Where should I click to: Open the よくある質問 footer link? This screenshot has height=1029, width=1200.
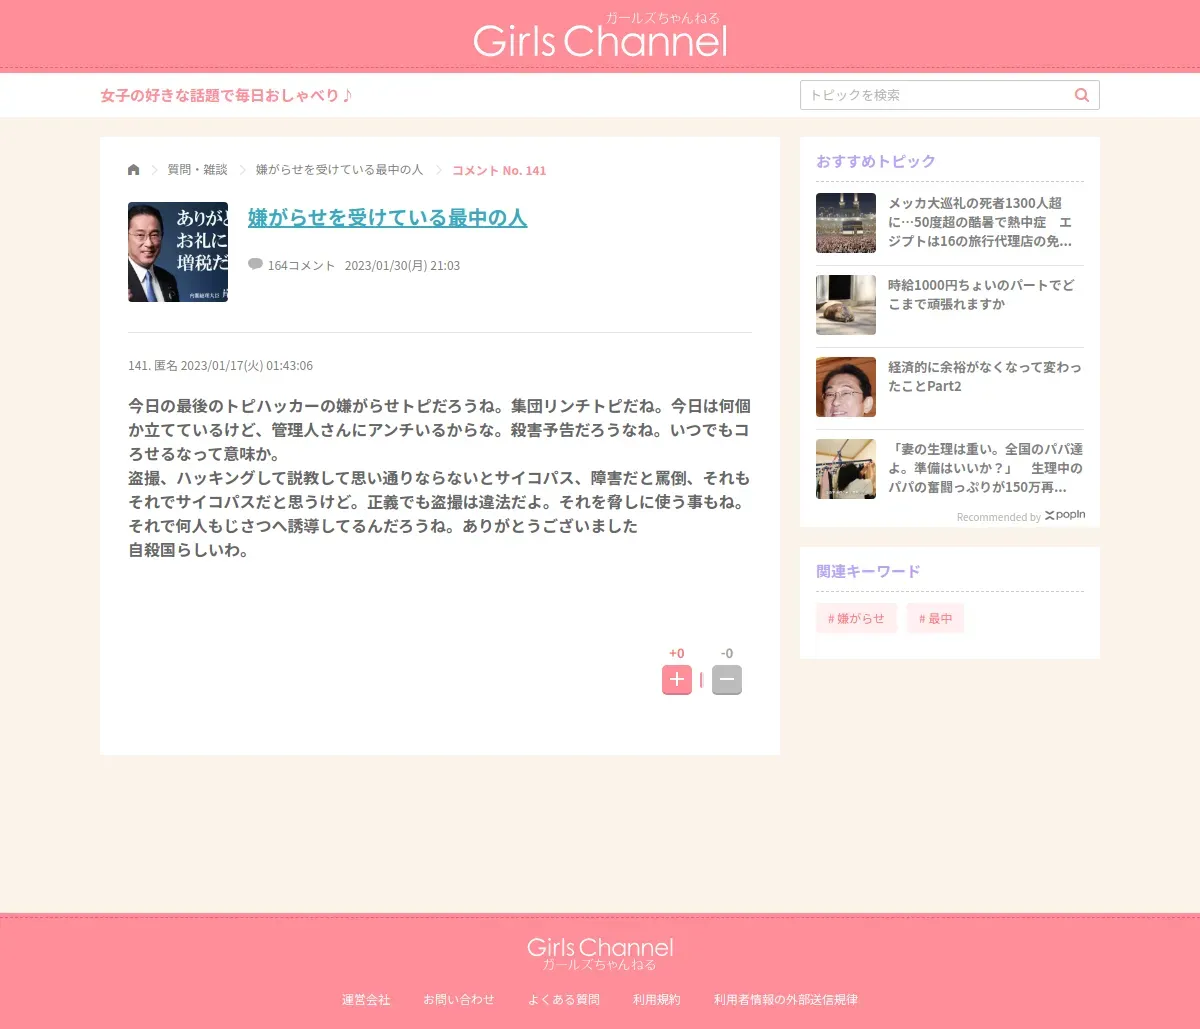(x=564, y=1000)
